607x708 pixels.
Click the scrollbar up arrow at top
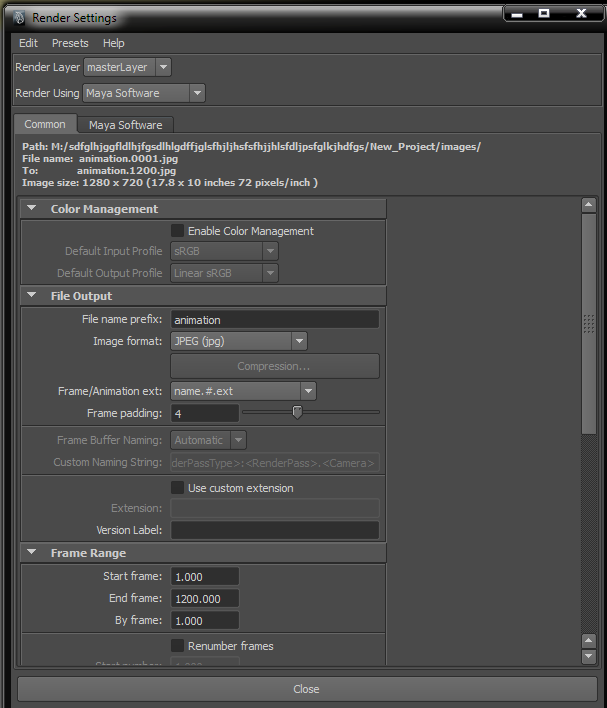[x=588, y=205]
